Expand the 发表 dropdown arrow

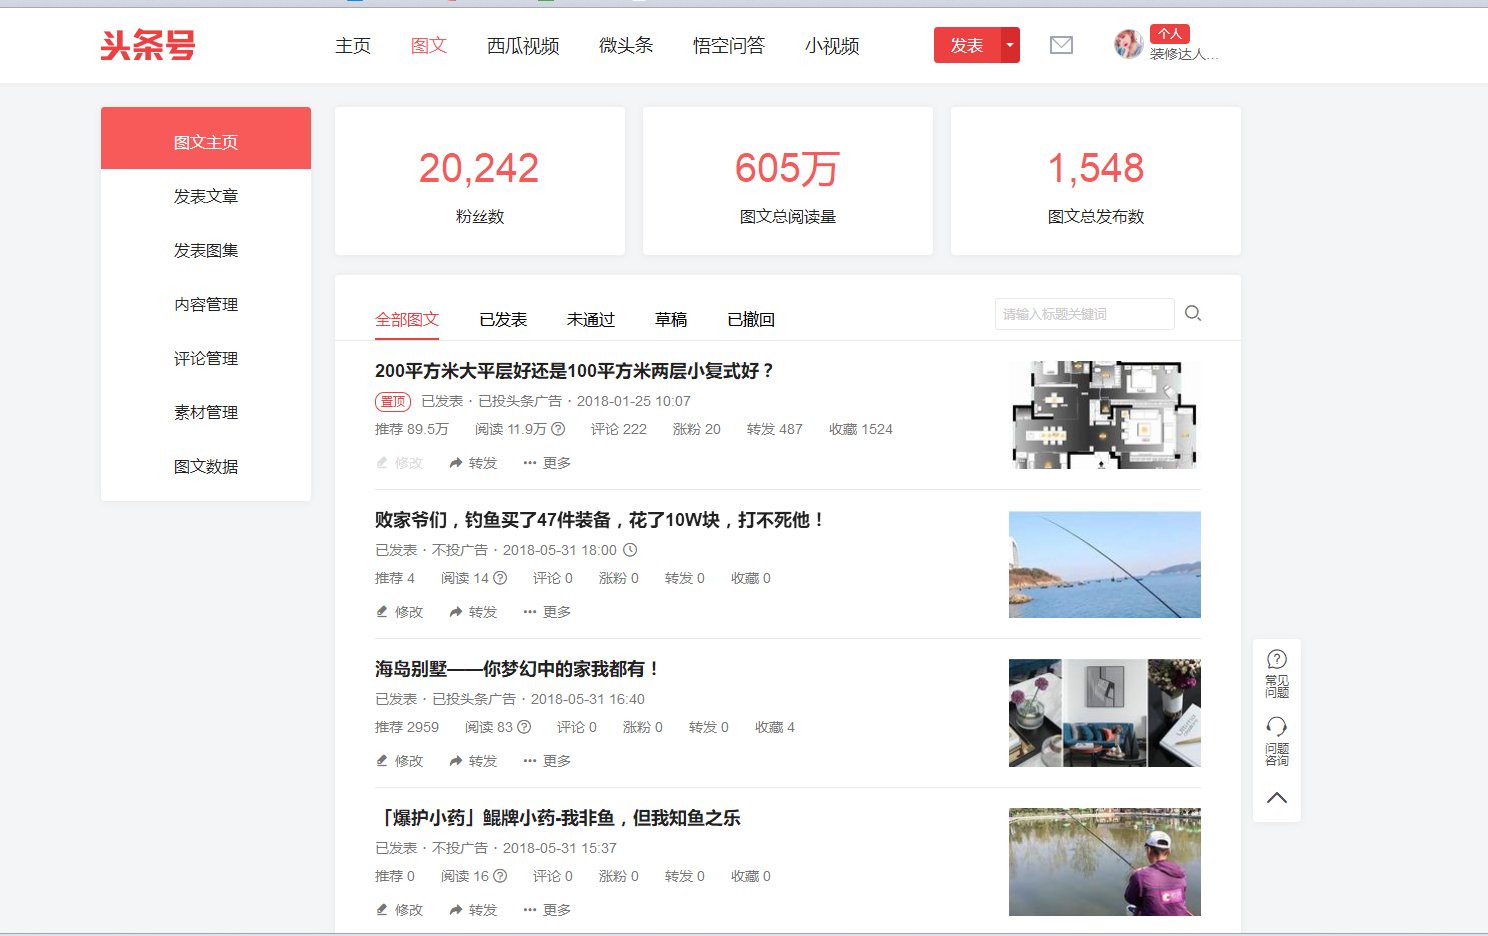click(x=1010, y=45)
